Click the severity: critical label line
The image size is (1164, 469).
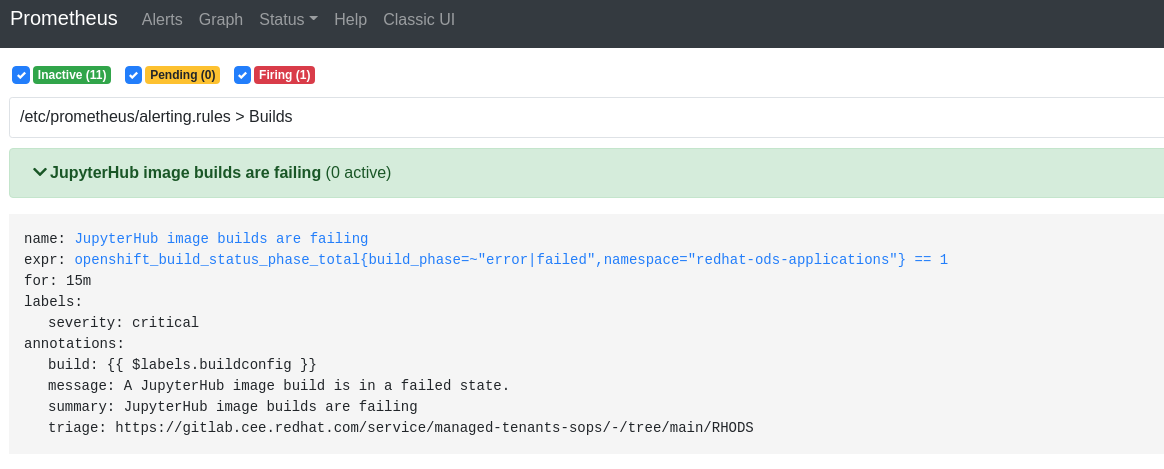coord(123,323)
